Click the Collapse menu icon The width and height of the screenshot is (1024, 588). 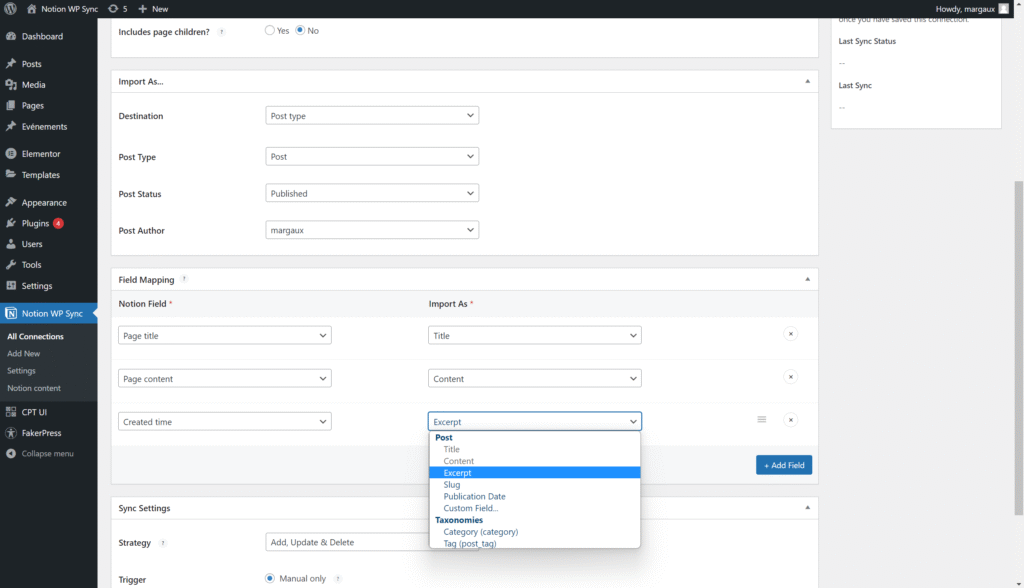click(x=11, y=453)
